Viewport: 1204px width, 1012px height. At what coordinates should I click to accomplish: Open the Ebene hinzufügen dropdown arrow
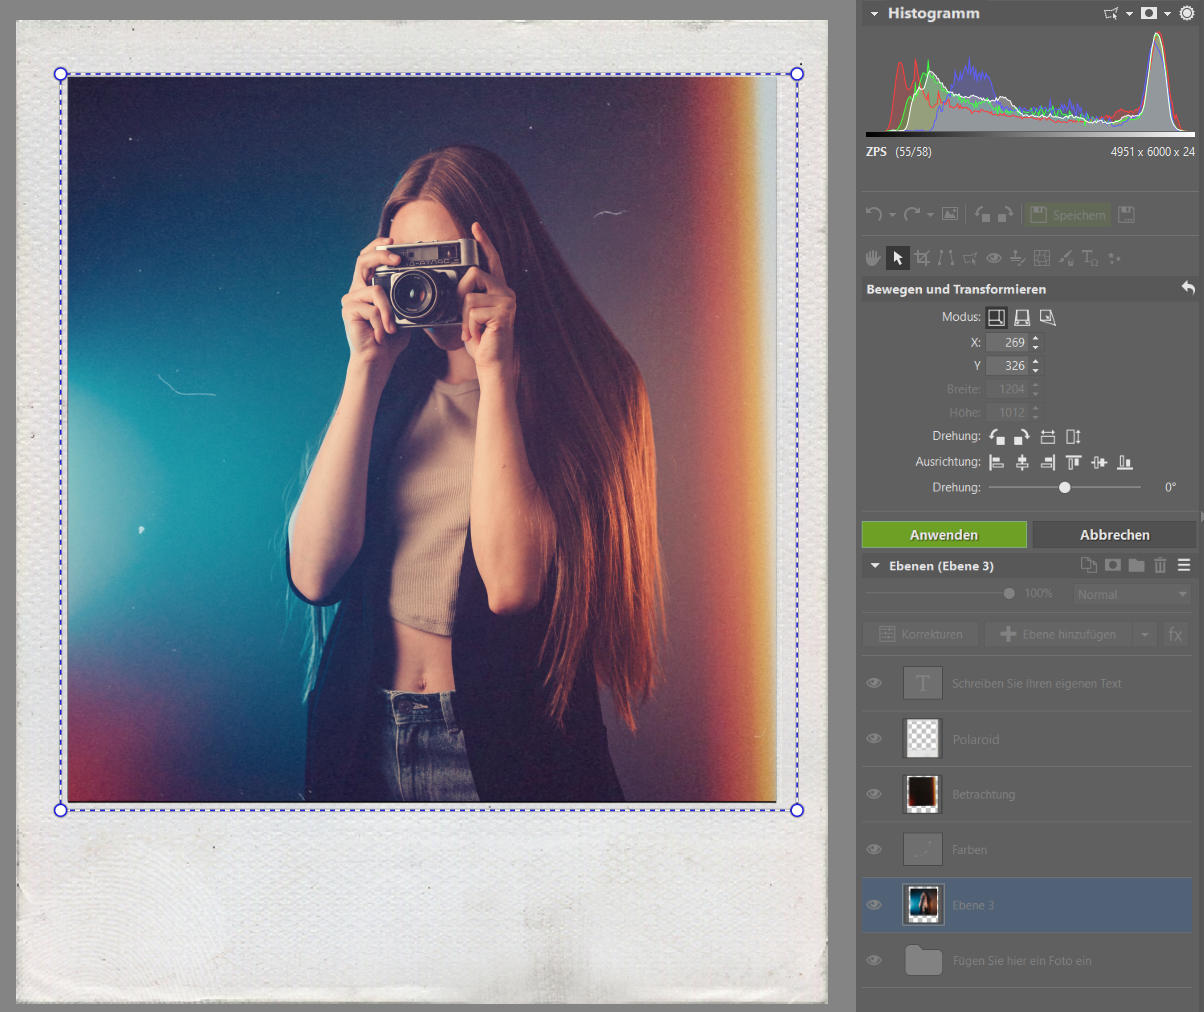coord(1143,633)
